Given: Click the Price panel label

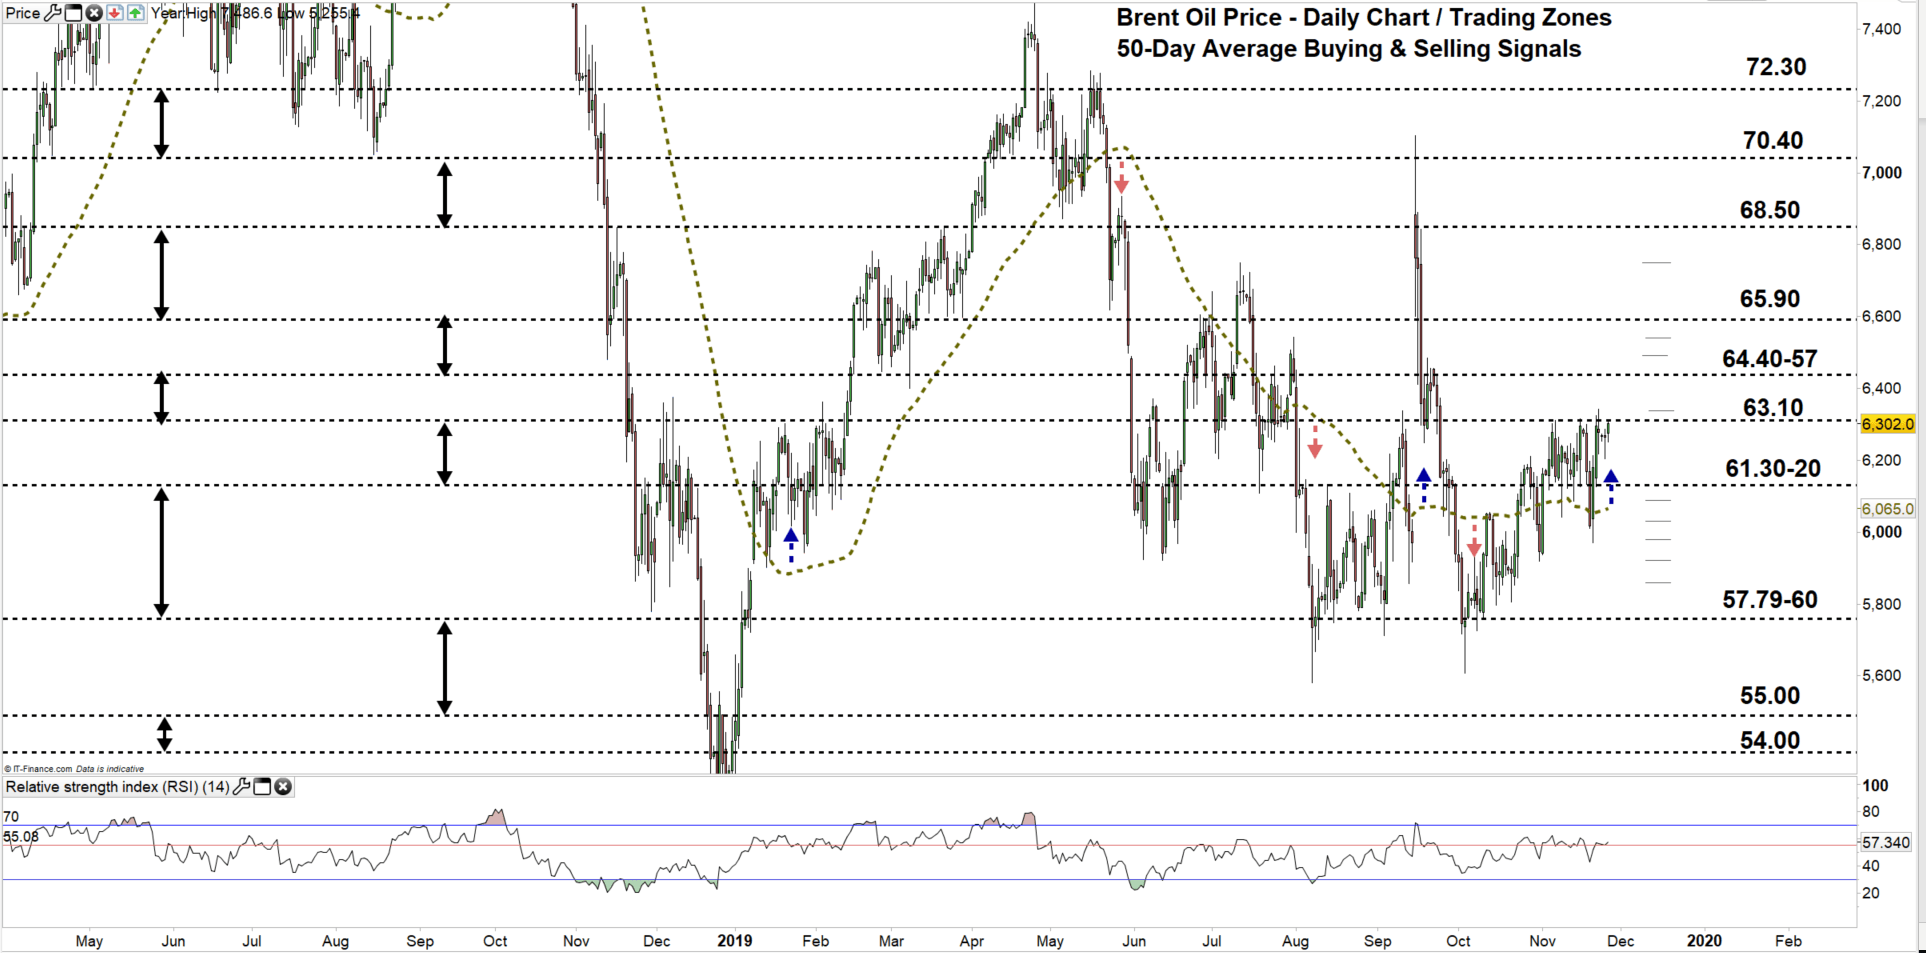Looking at the screenshot, I should pos(23,13).
